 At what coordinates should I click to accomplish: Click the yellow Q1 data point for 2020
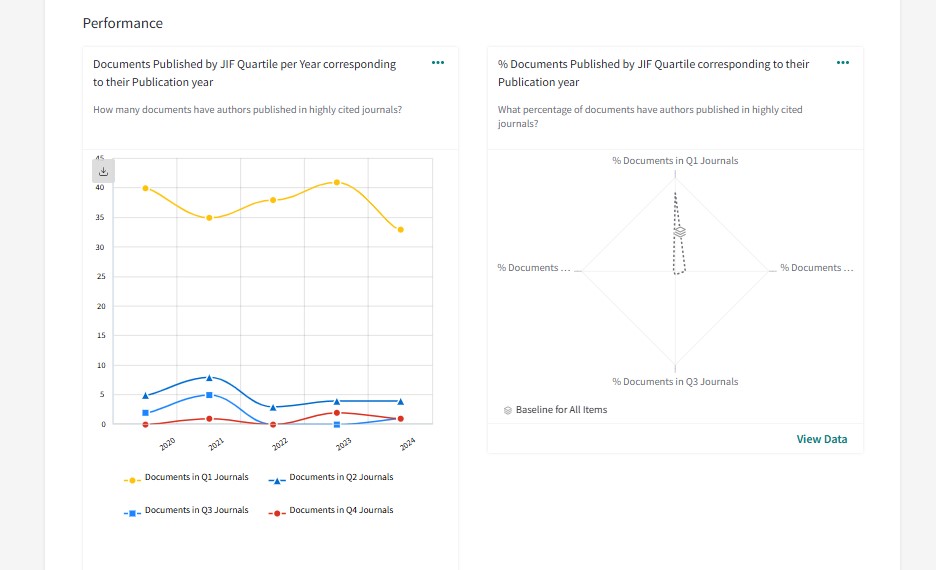pos(146,188)
